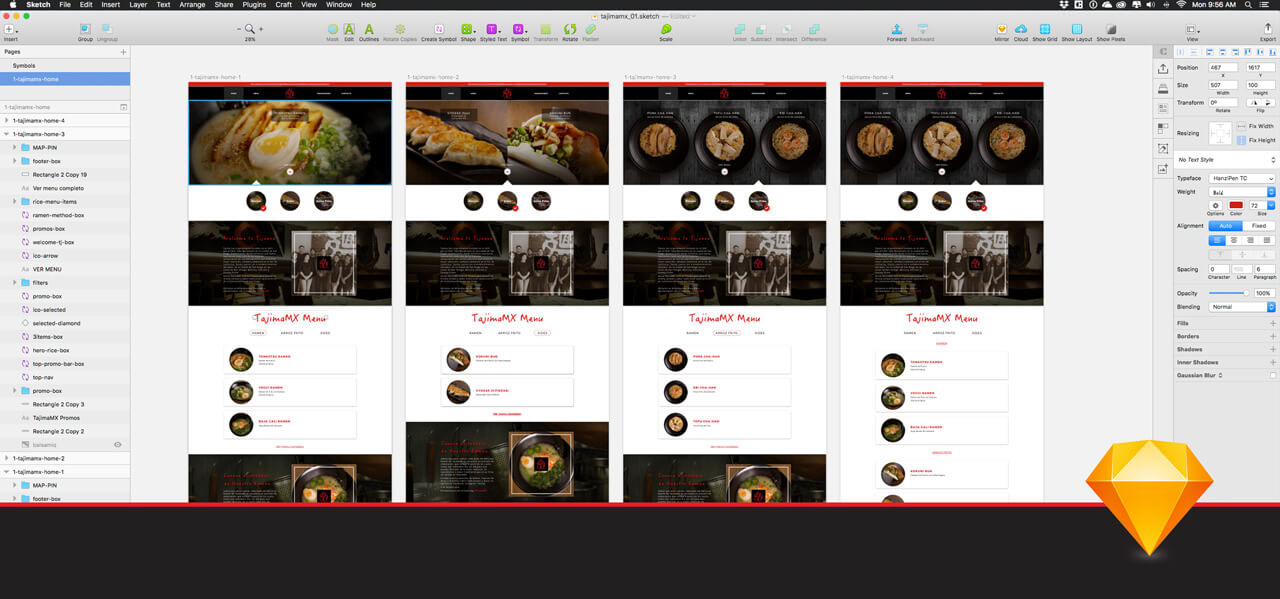Open the Layer menu
This screenshot has width=1280, height=599.
(138, 5)
